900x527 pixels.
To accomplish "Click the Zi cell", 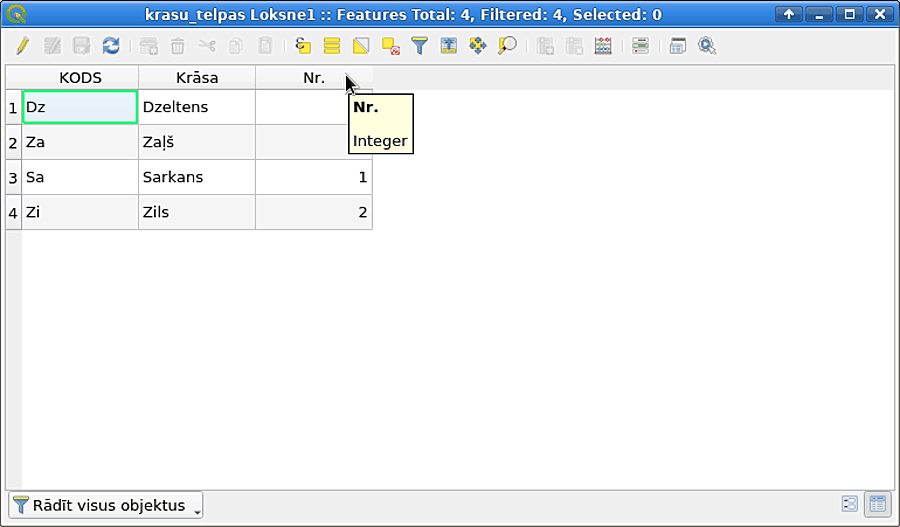I will click(80, 212).
